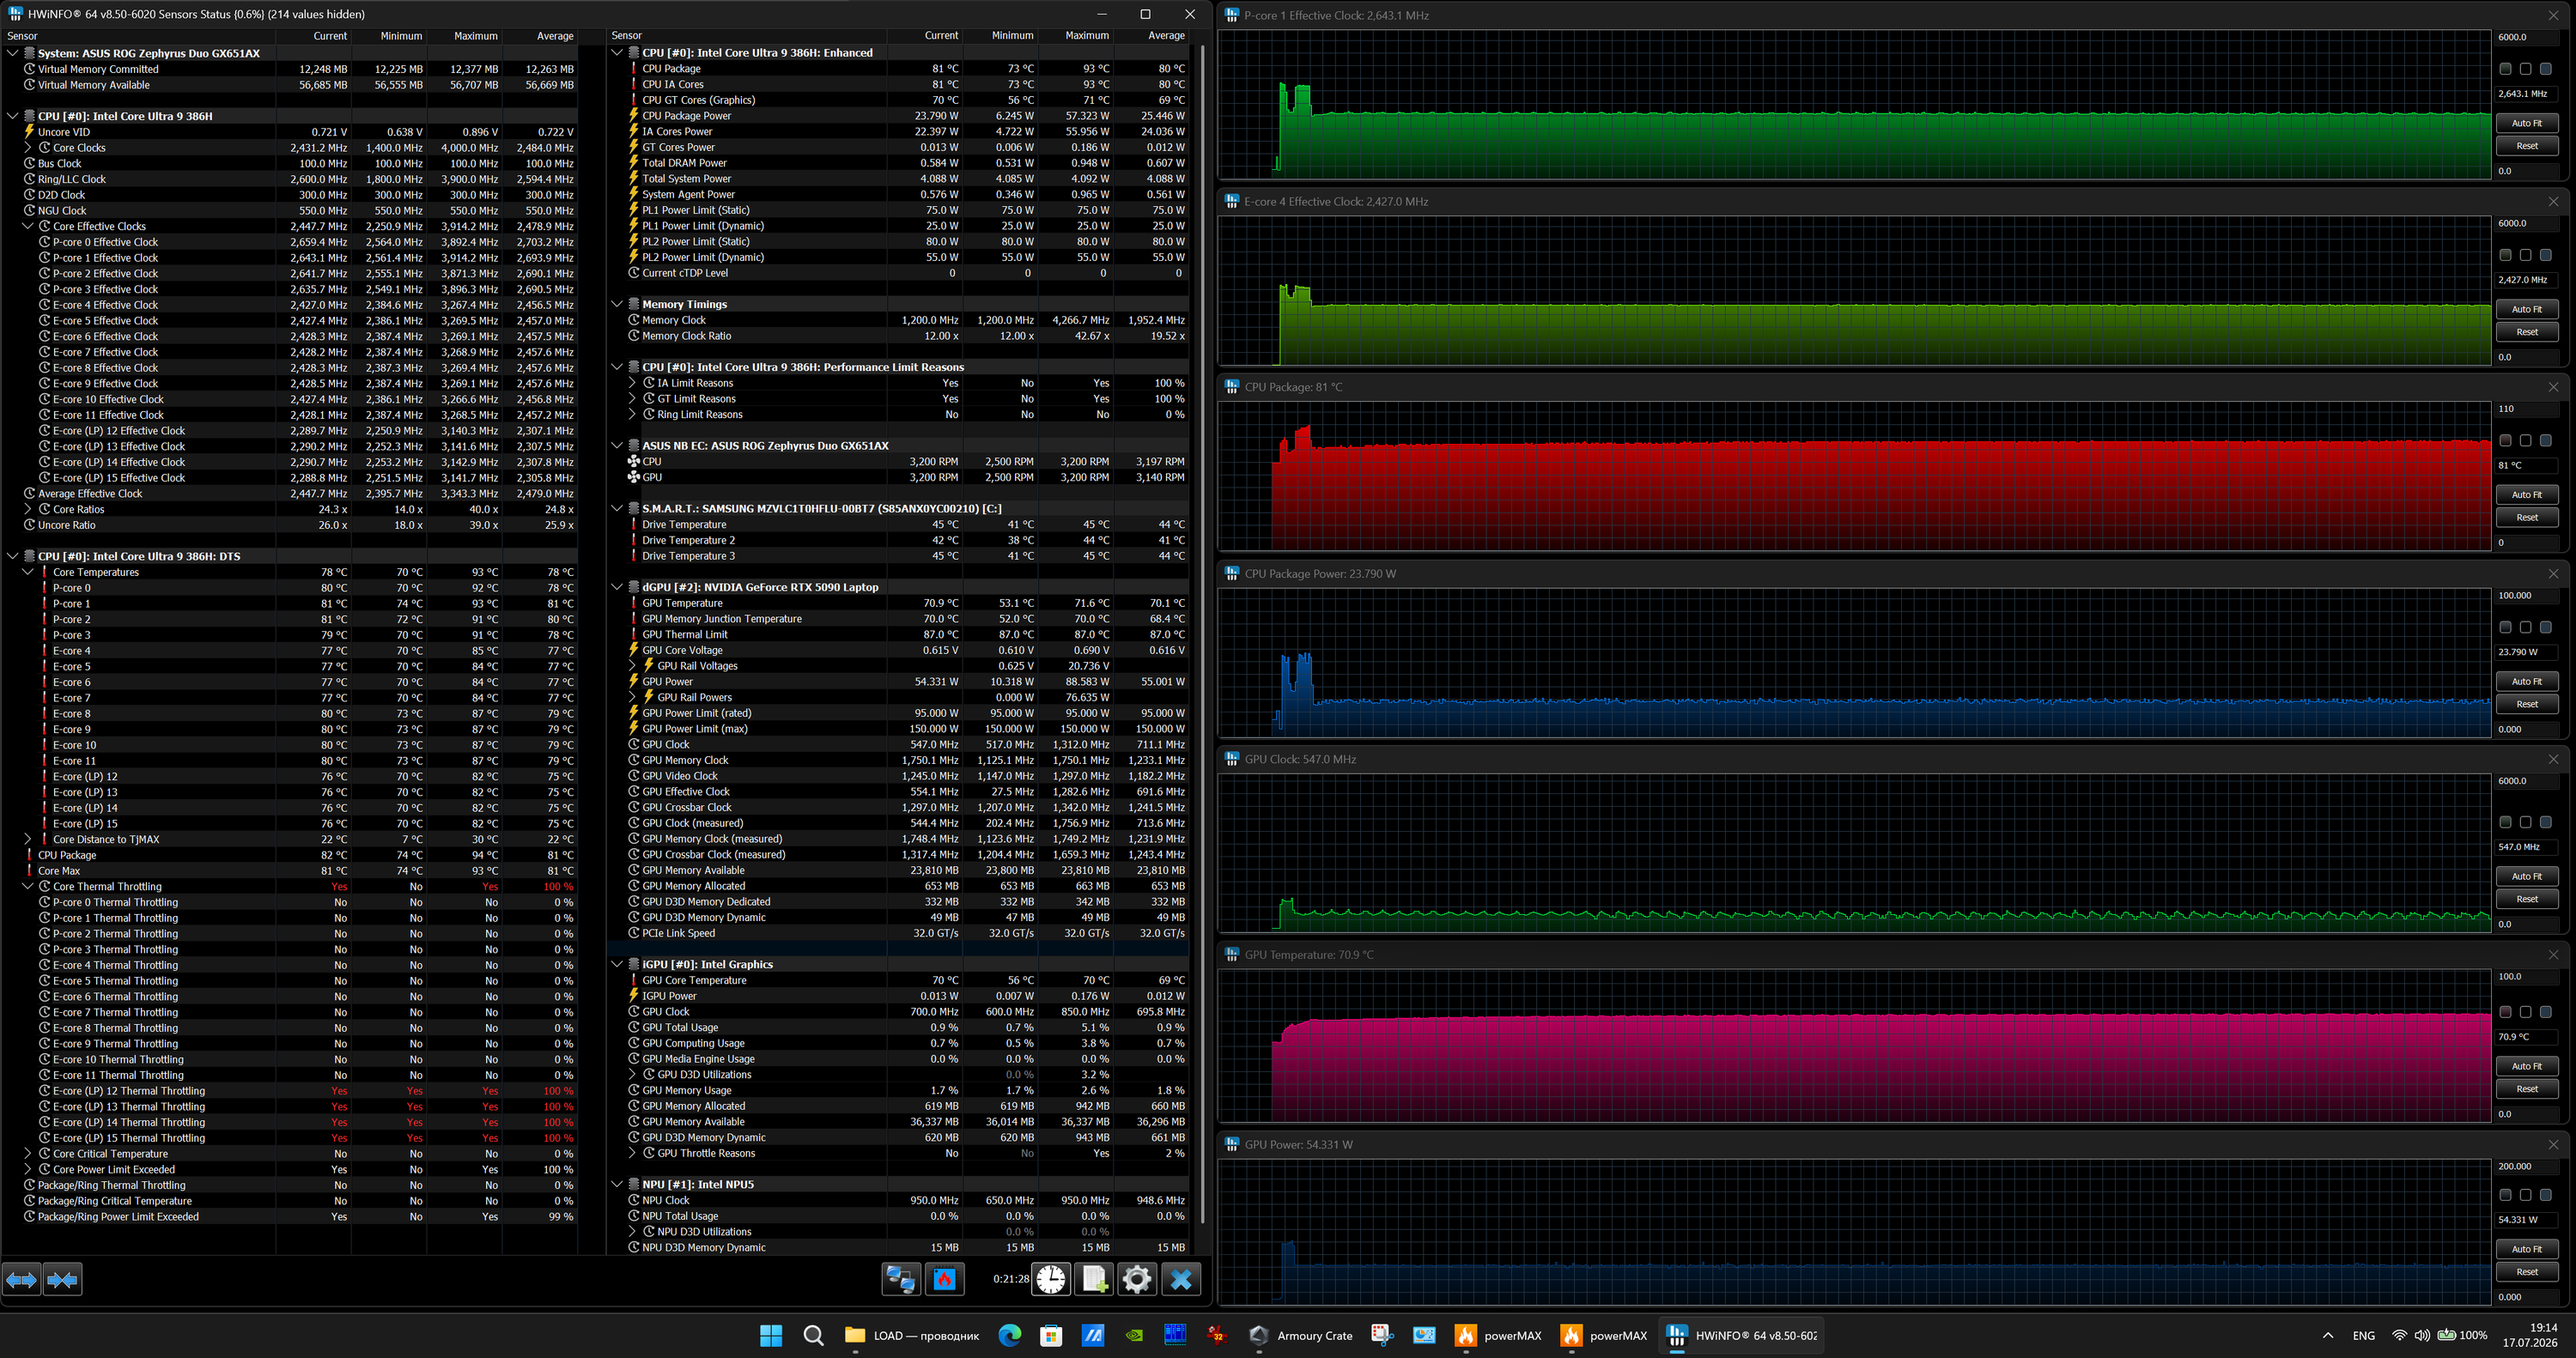The image size is (2576, 1358).
Task: Expand GPU Rail Voltages
Action: 632,666
